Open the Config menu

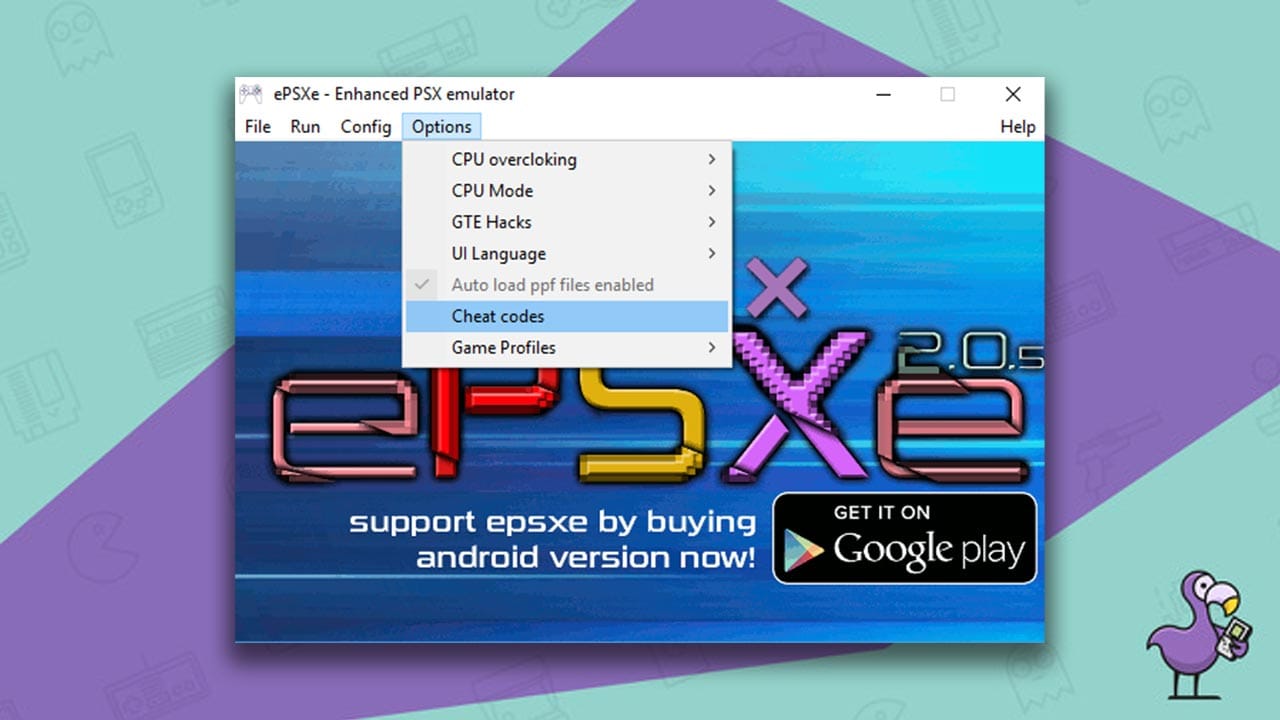(366, 126)
